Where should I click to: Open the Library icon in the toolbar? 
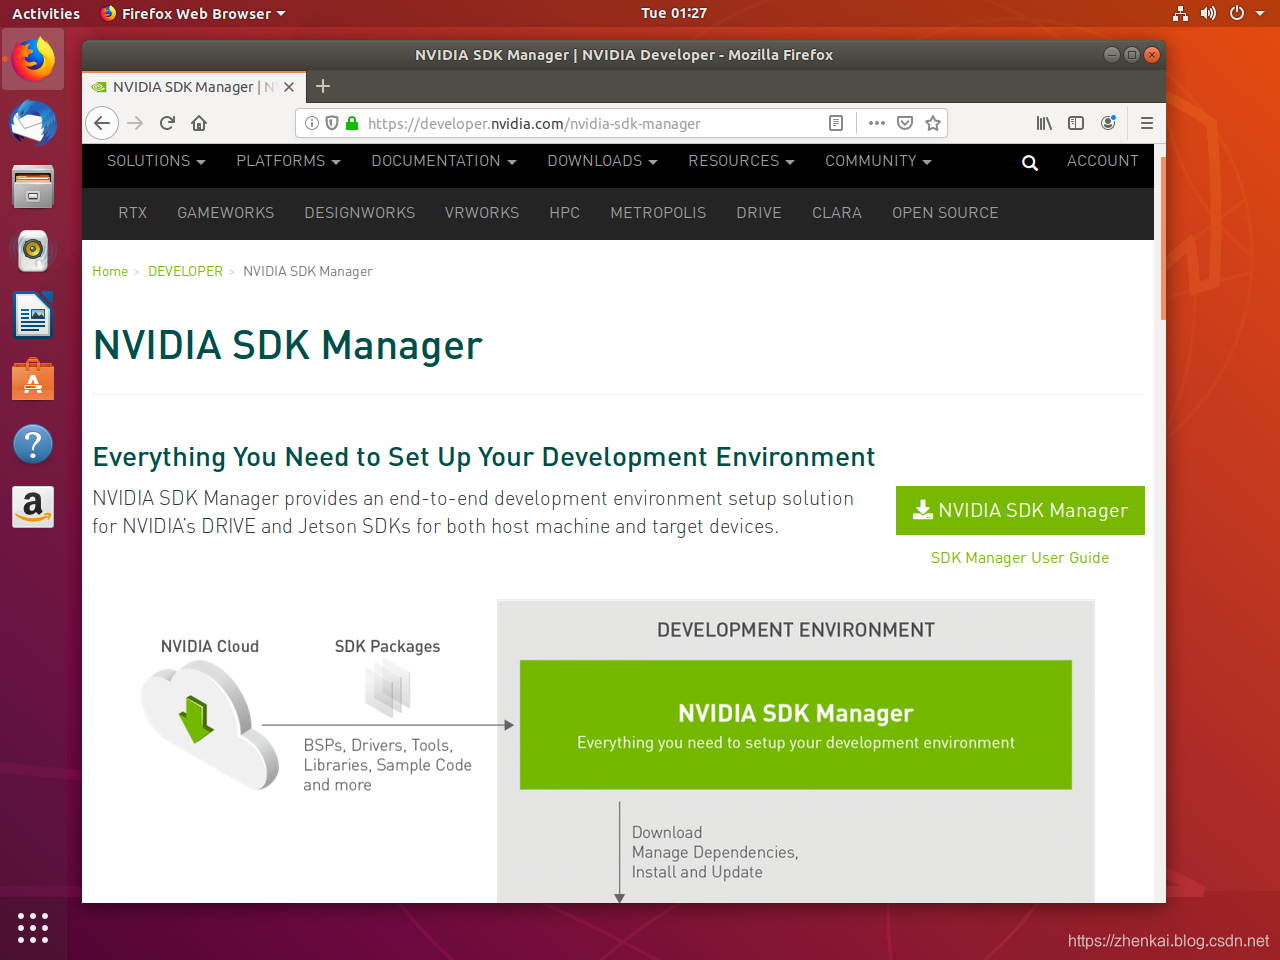pyautogui.click(x=1044, y=123)
